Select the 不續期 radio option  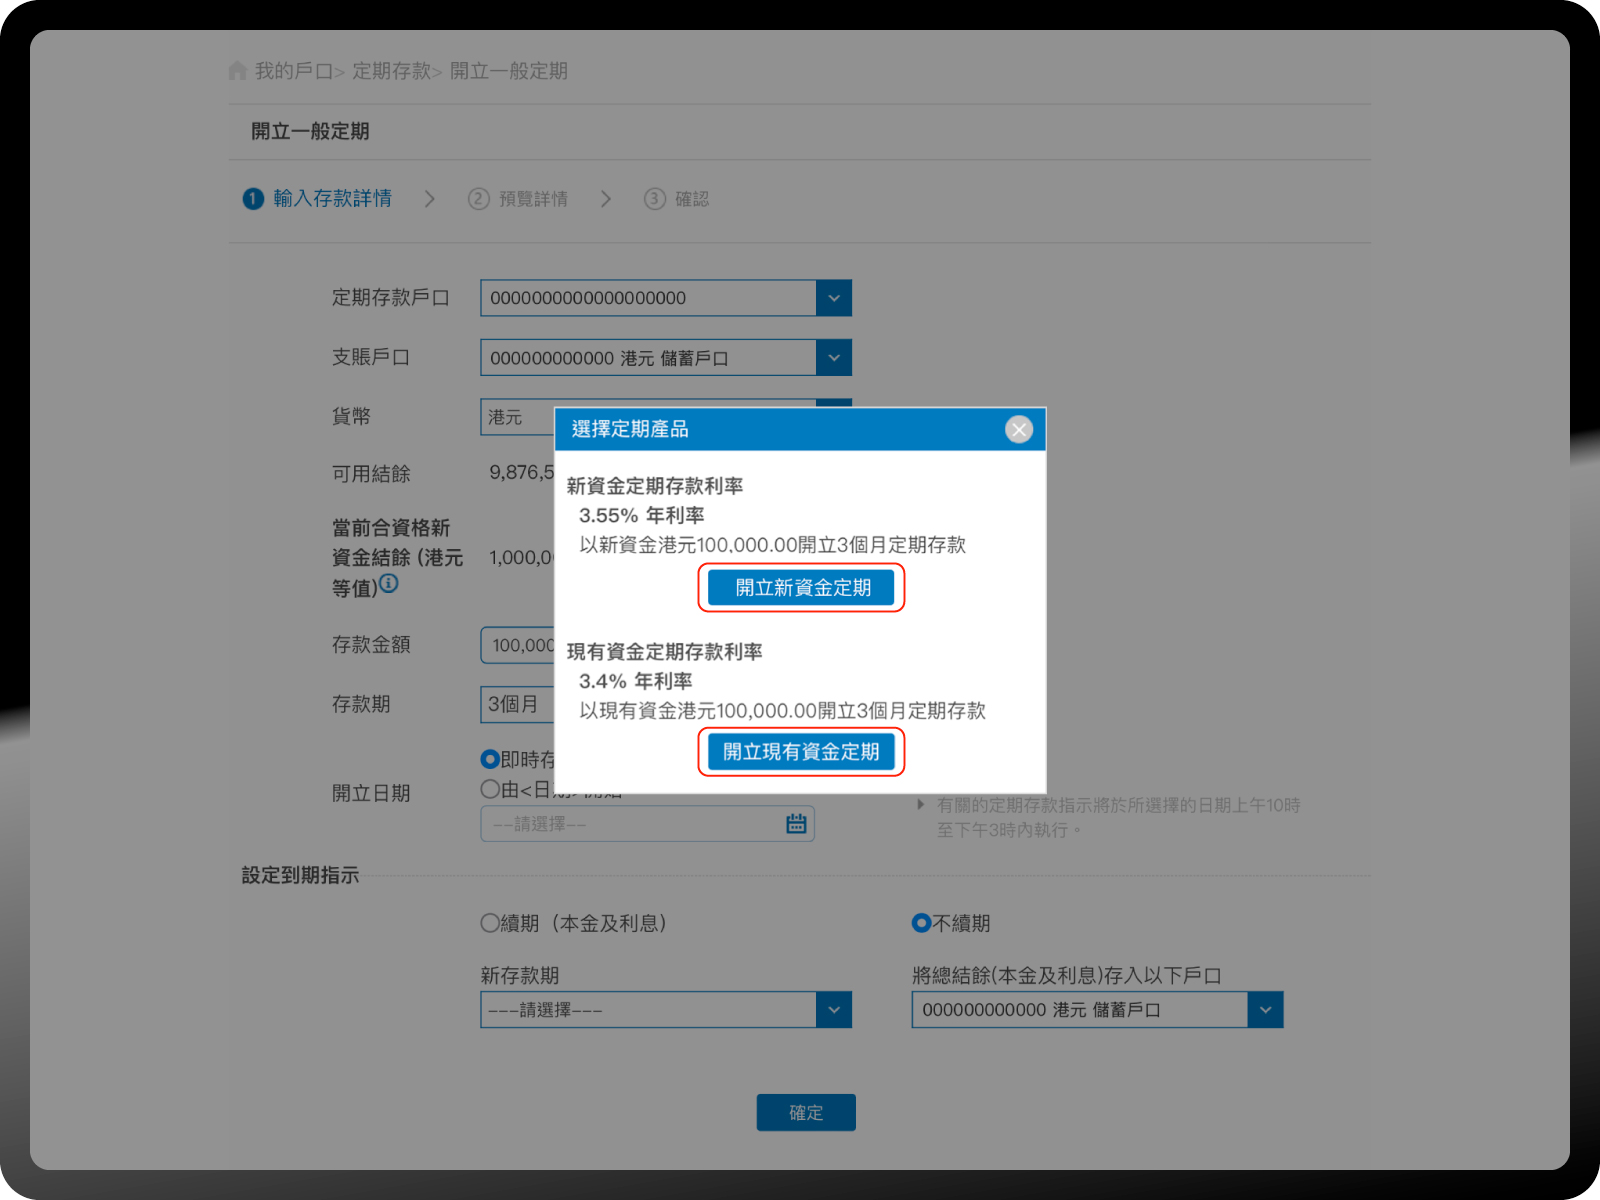(x=921, y=923)
